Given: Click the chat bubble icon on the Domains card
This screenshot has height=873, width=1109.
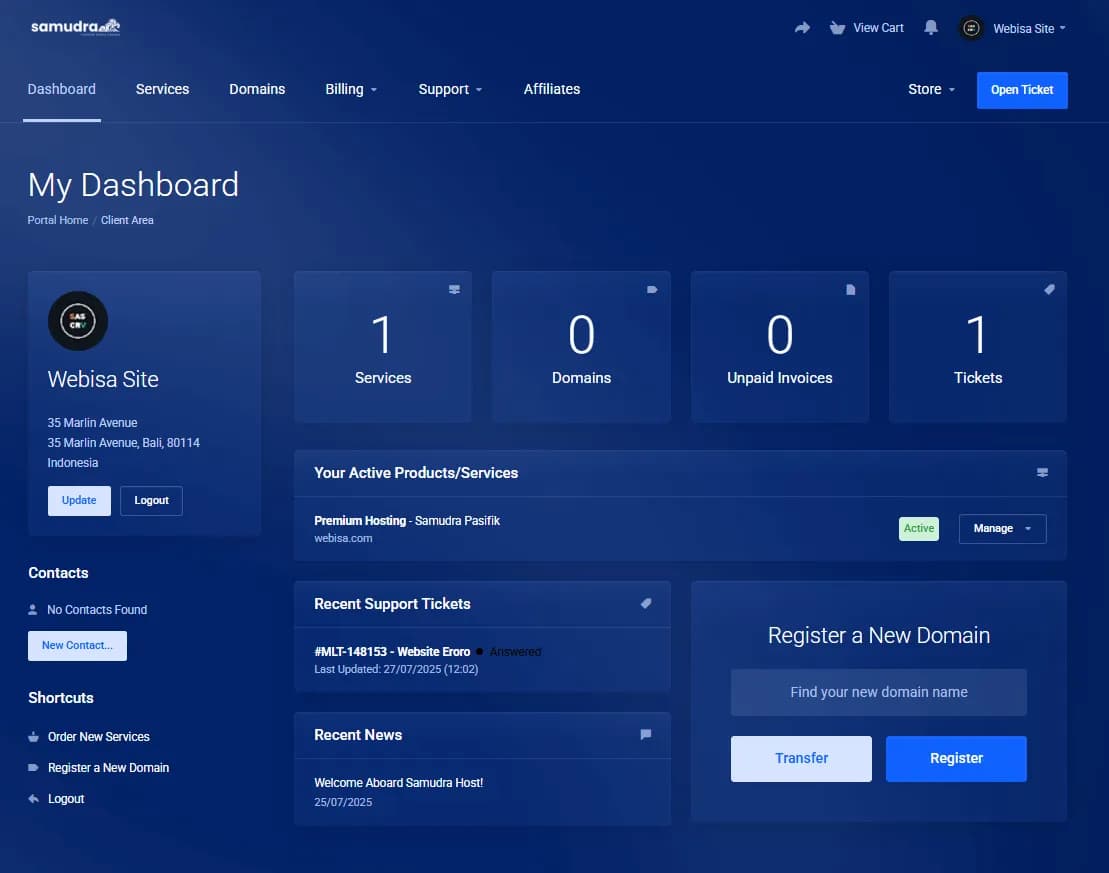Looking at the screenshot, I should [x=652, y=288].
